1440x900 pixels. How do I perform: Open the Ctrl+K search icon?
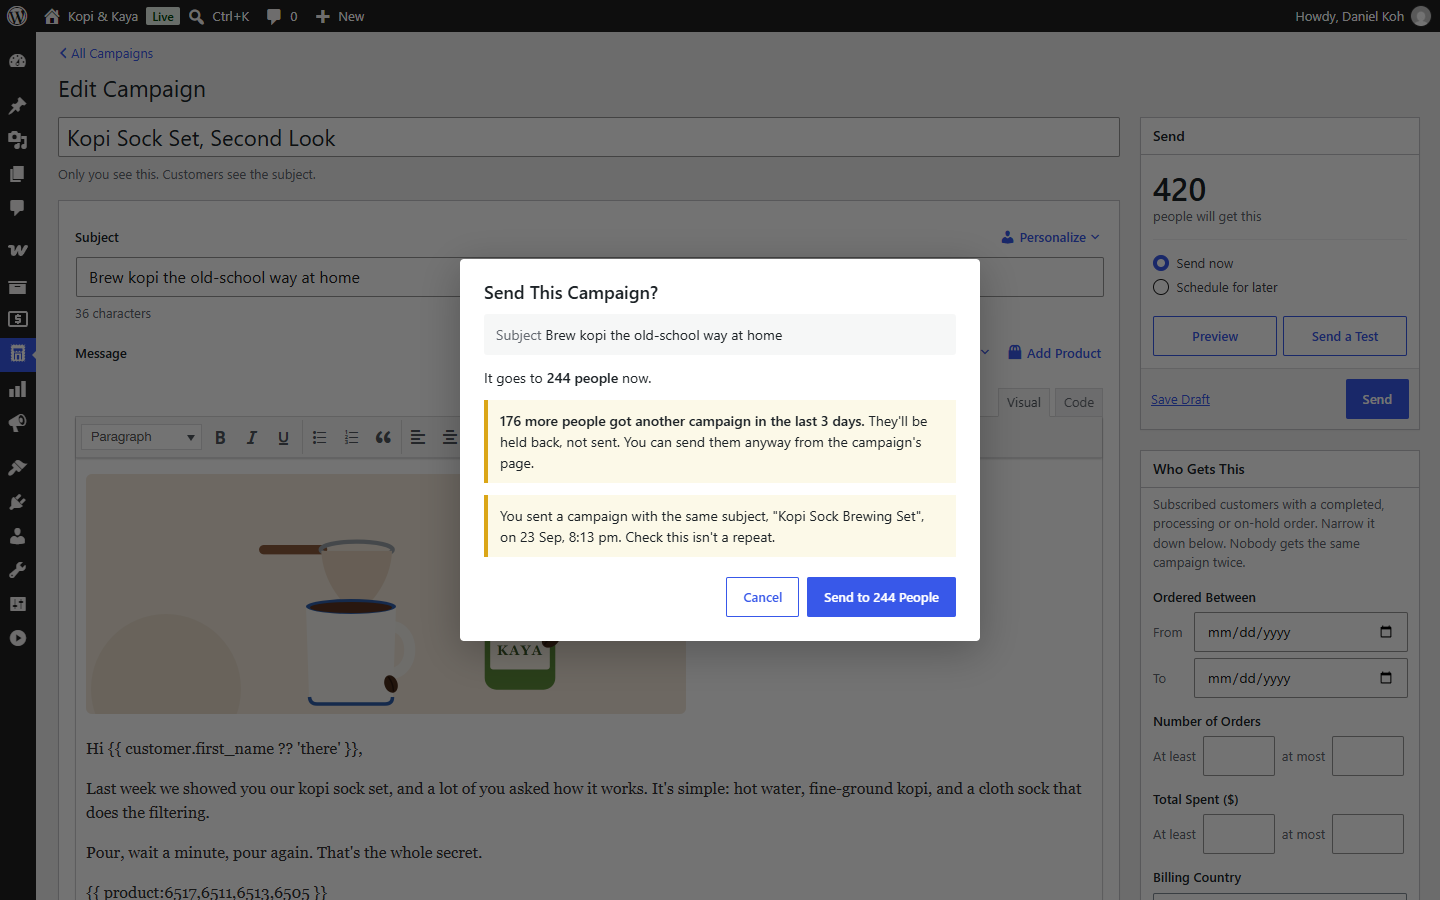[x=197, y=16]
